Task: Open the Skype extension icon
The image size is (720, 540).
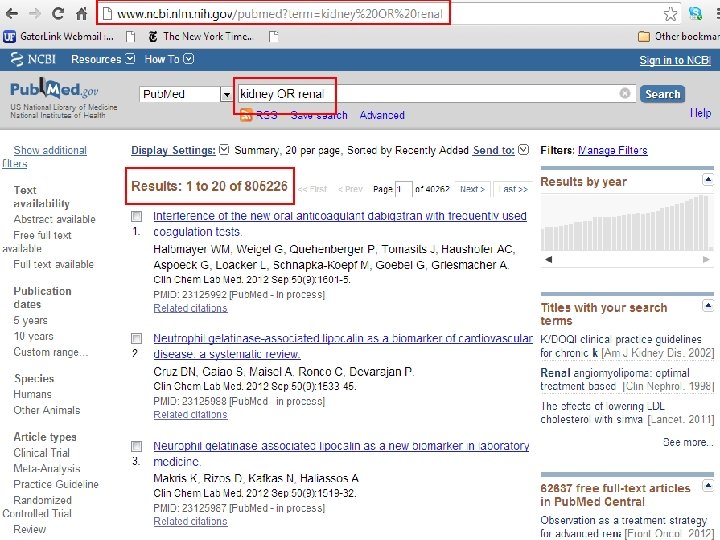Action: (x=695, y=13)
